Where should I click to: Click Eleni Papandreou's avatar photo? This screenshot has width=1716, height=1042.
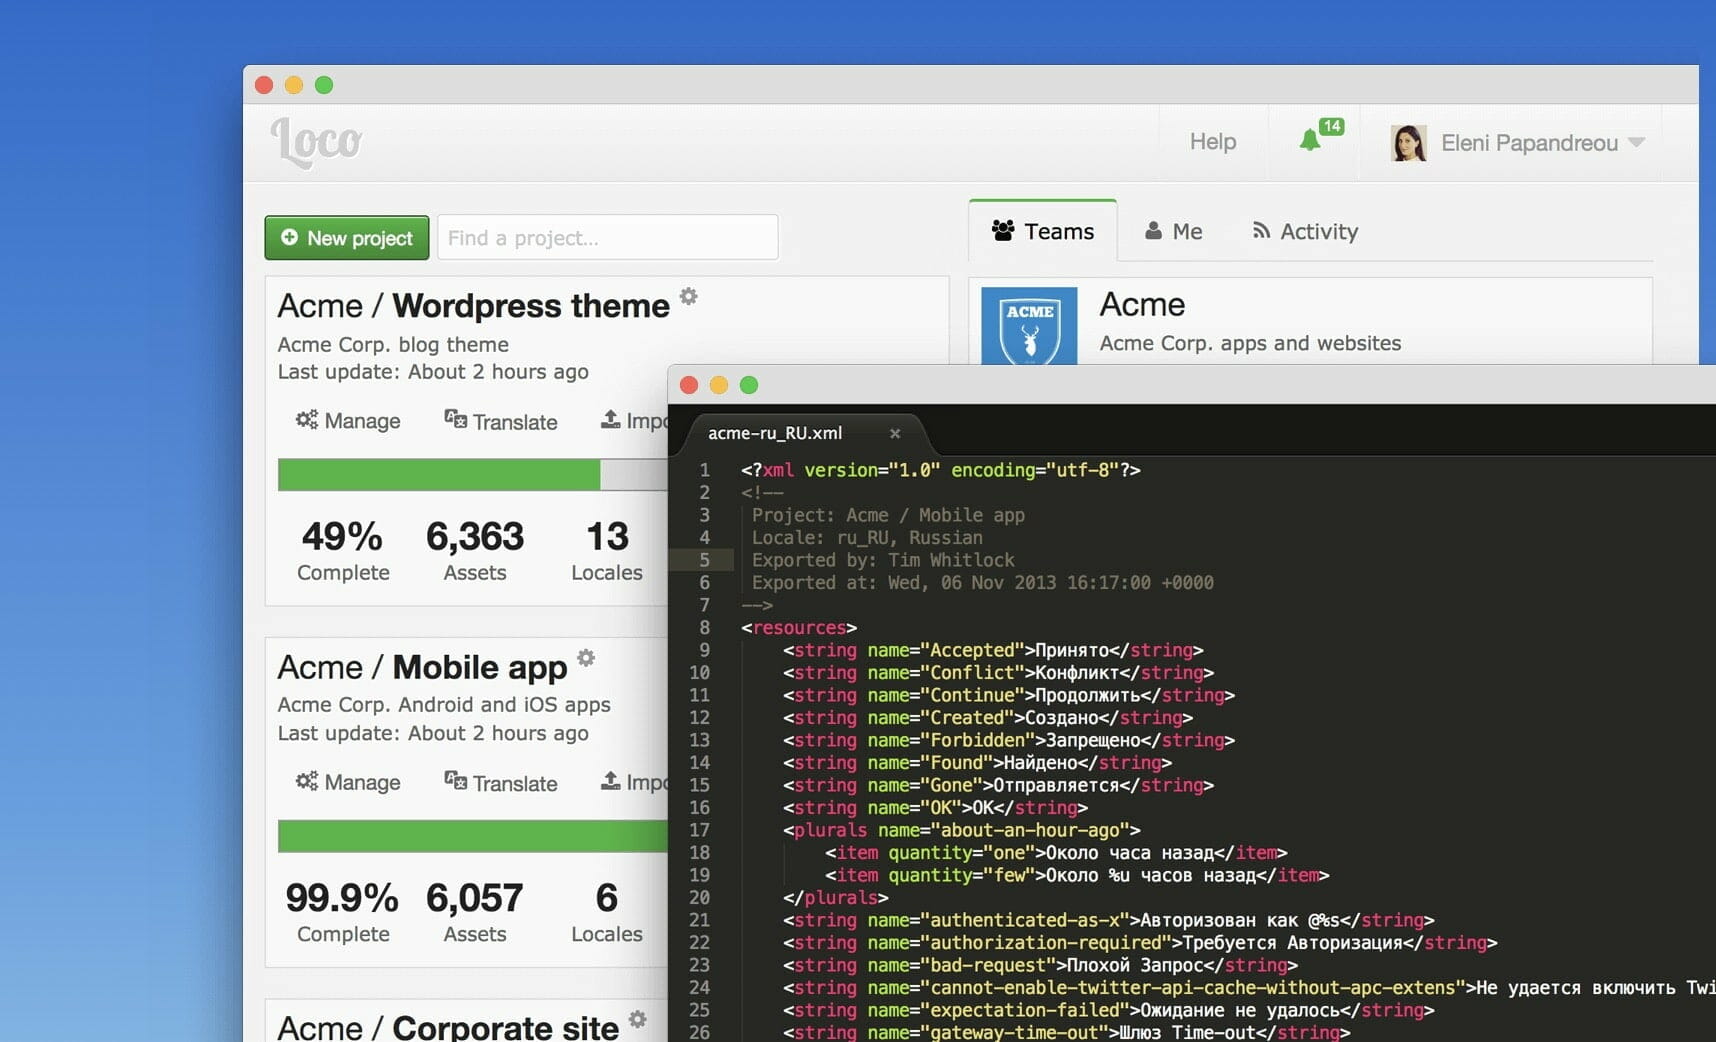(1409, 143)
